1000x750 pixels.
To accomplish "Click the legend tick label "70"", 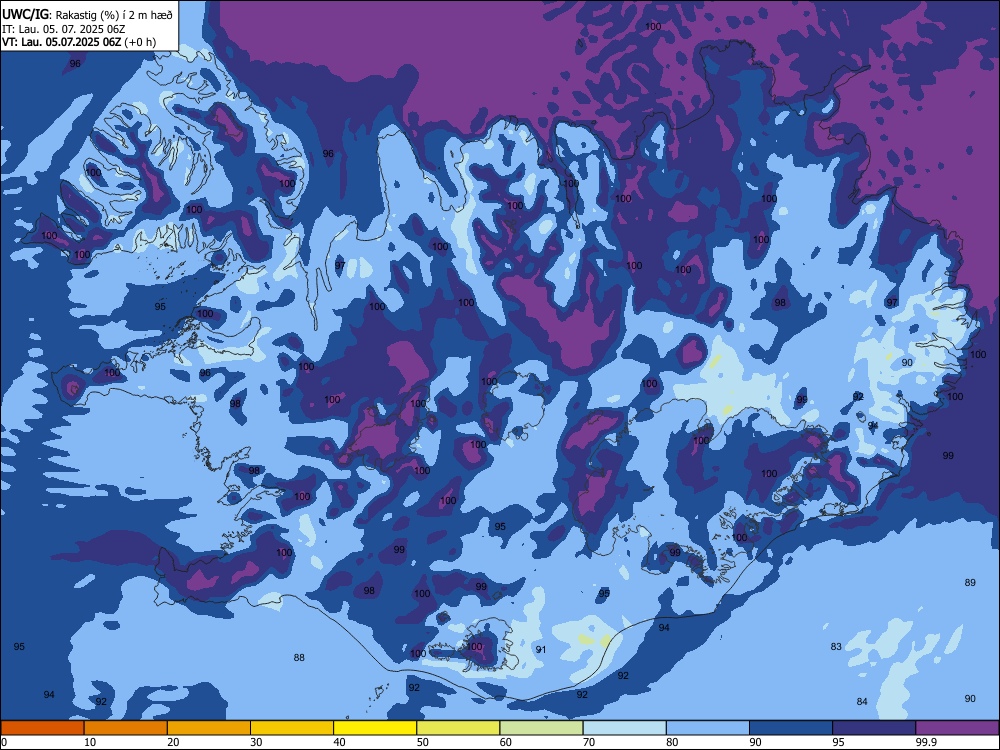I will tap(589, 742).
